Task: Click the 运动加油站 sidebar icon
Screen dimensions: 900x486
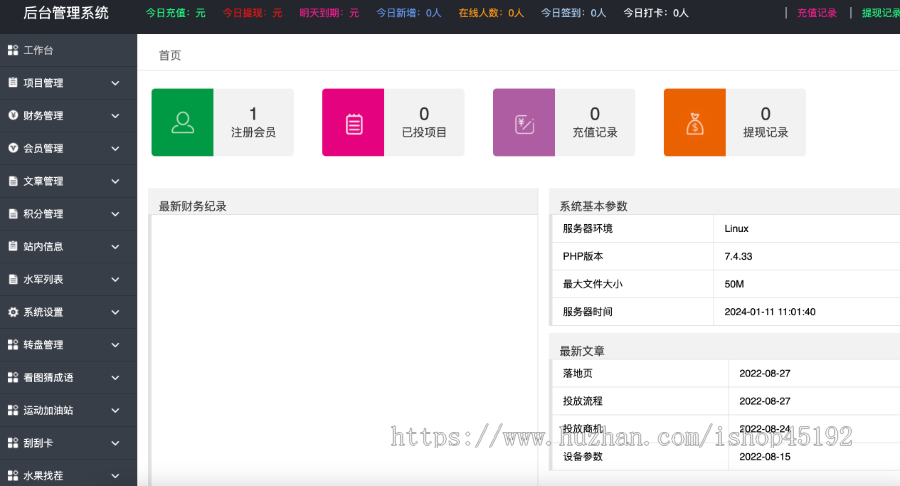Action: 13,410
